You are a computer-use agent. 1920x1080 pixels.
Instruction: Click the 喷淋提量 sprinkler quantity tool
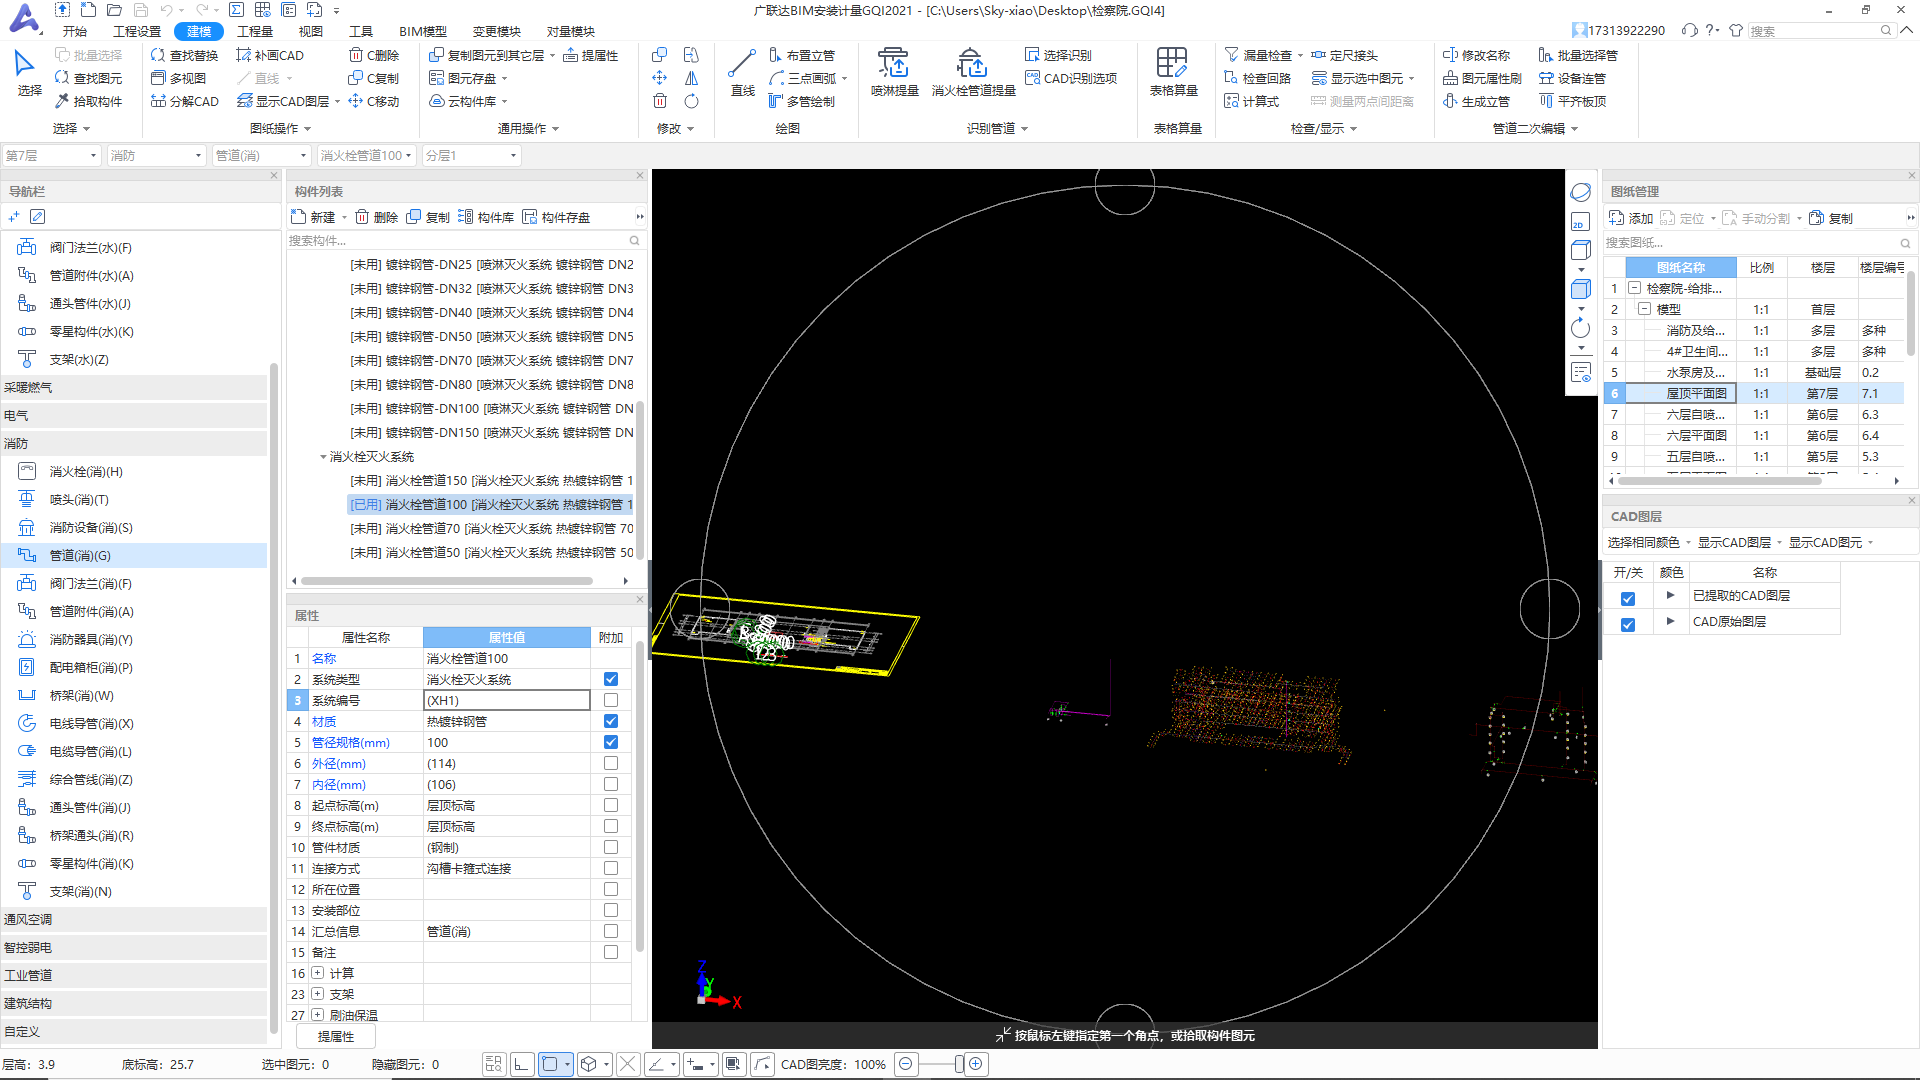(x=894, y=72)
